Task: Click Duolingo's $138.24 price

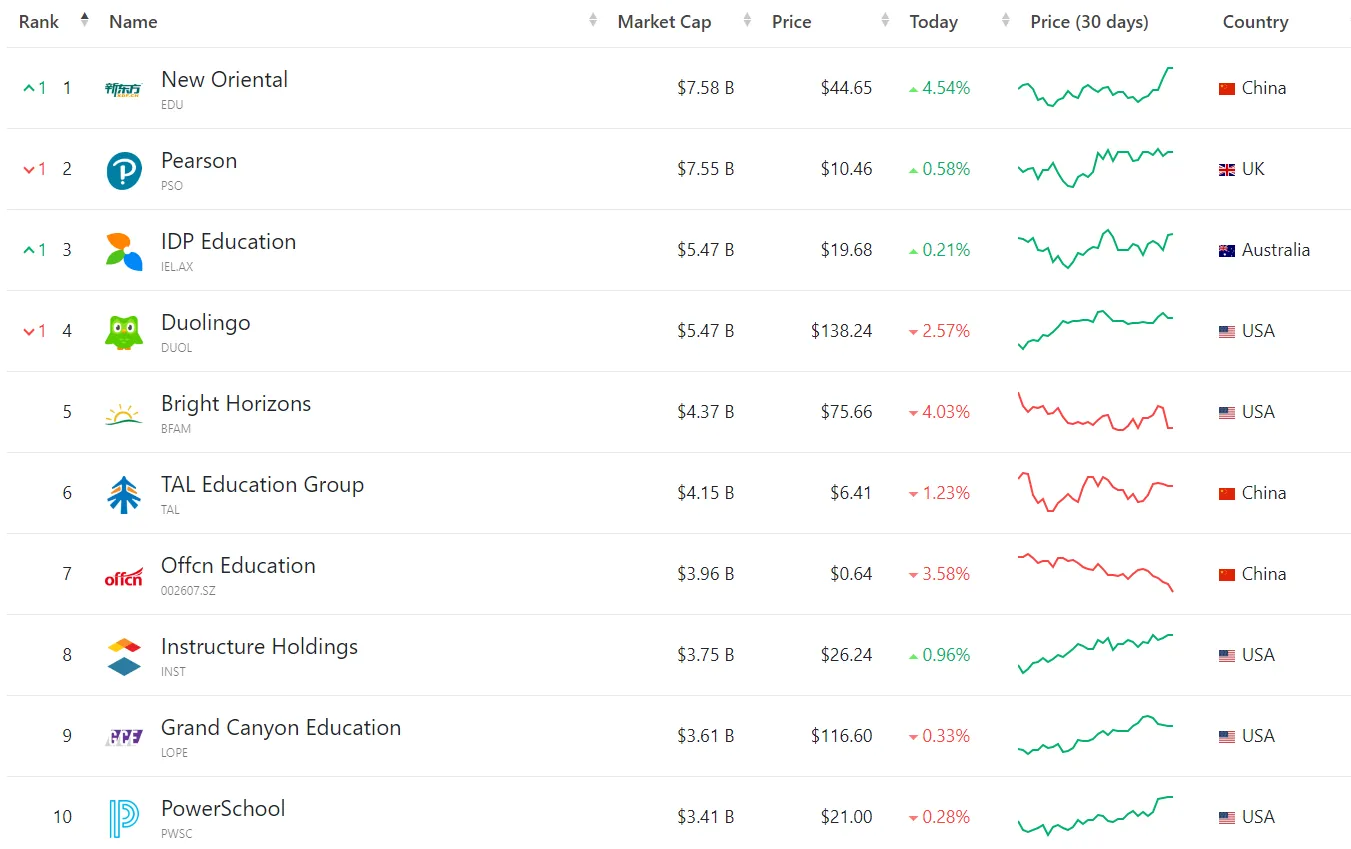Action: coord(841,331)
